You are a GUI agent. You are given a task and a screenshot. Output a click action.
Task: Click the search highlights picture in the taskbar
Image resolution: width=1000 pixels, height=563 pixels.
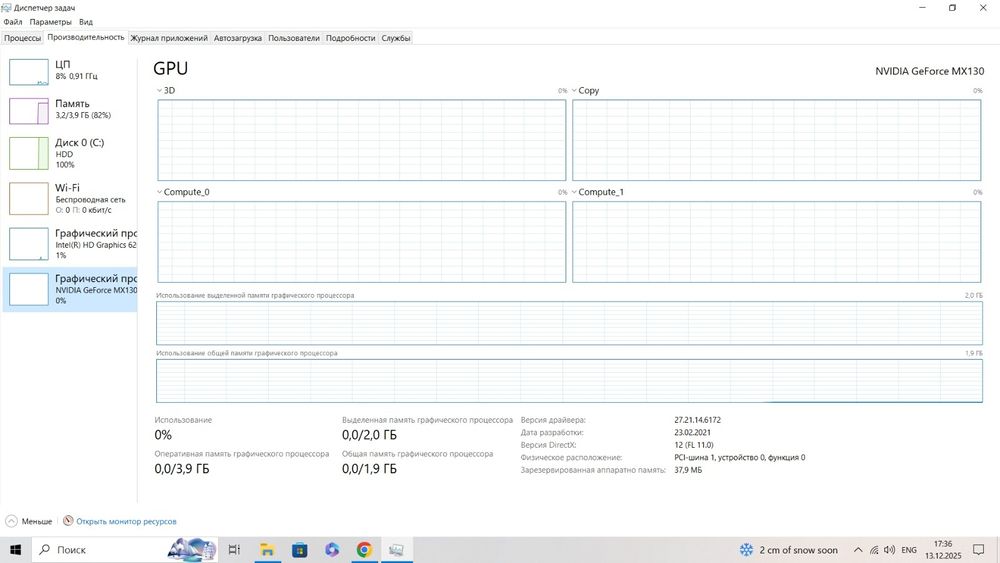[191, 550]
